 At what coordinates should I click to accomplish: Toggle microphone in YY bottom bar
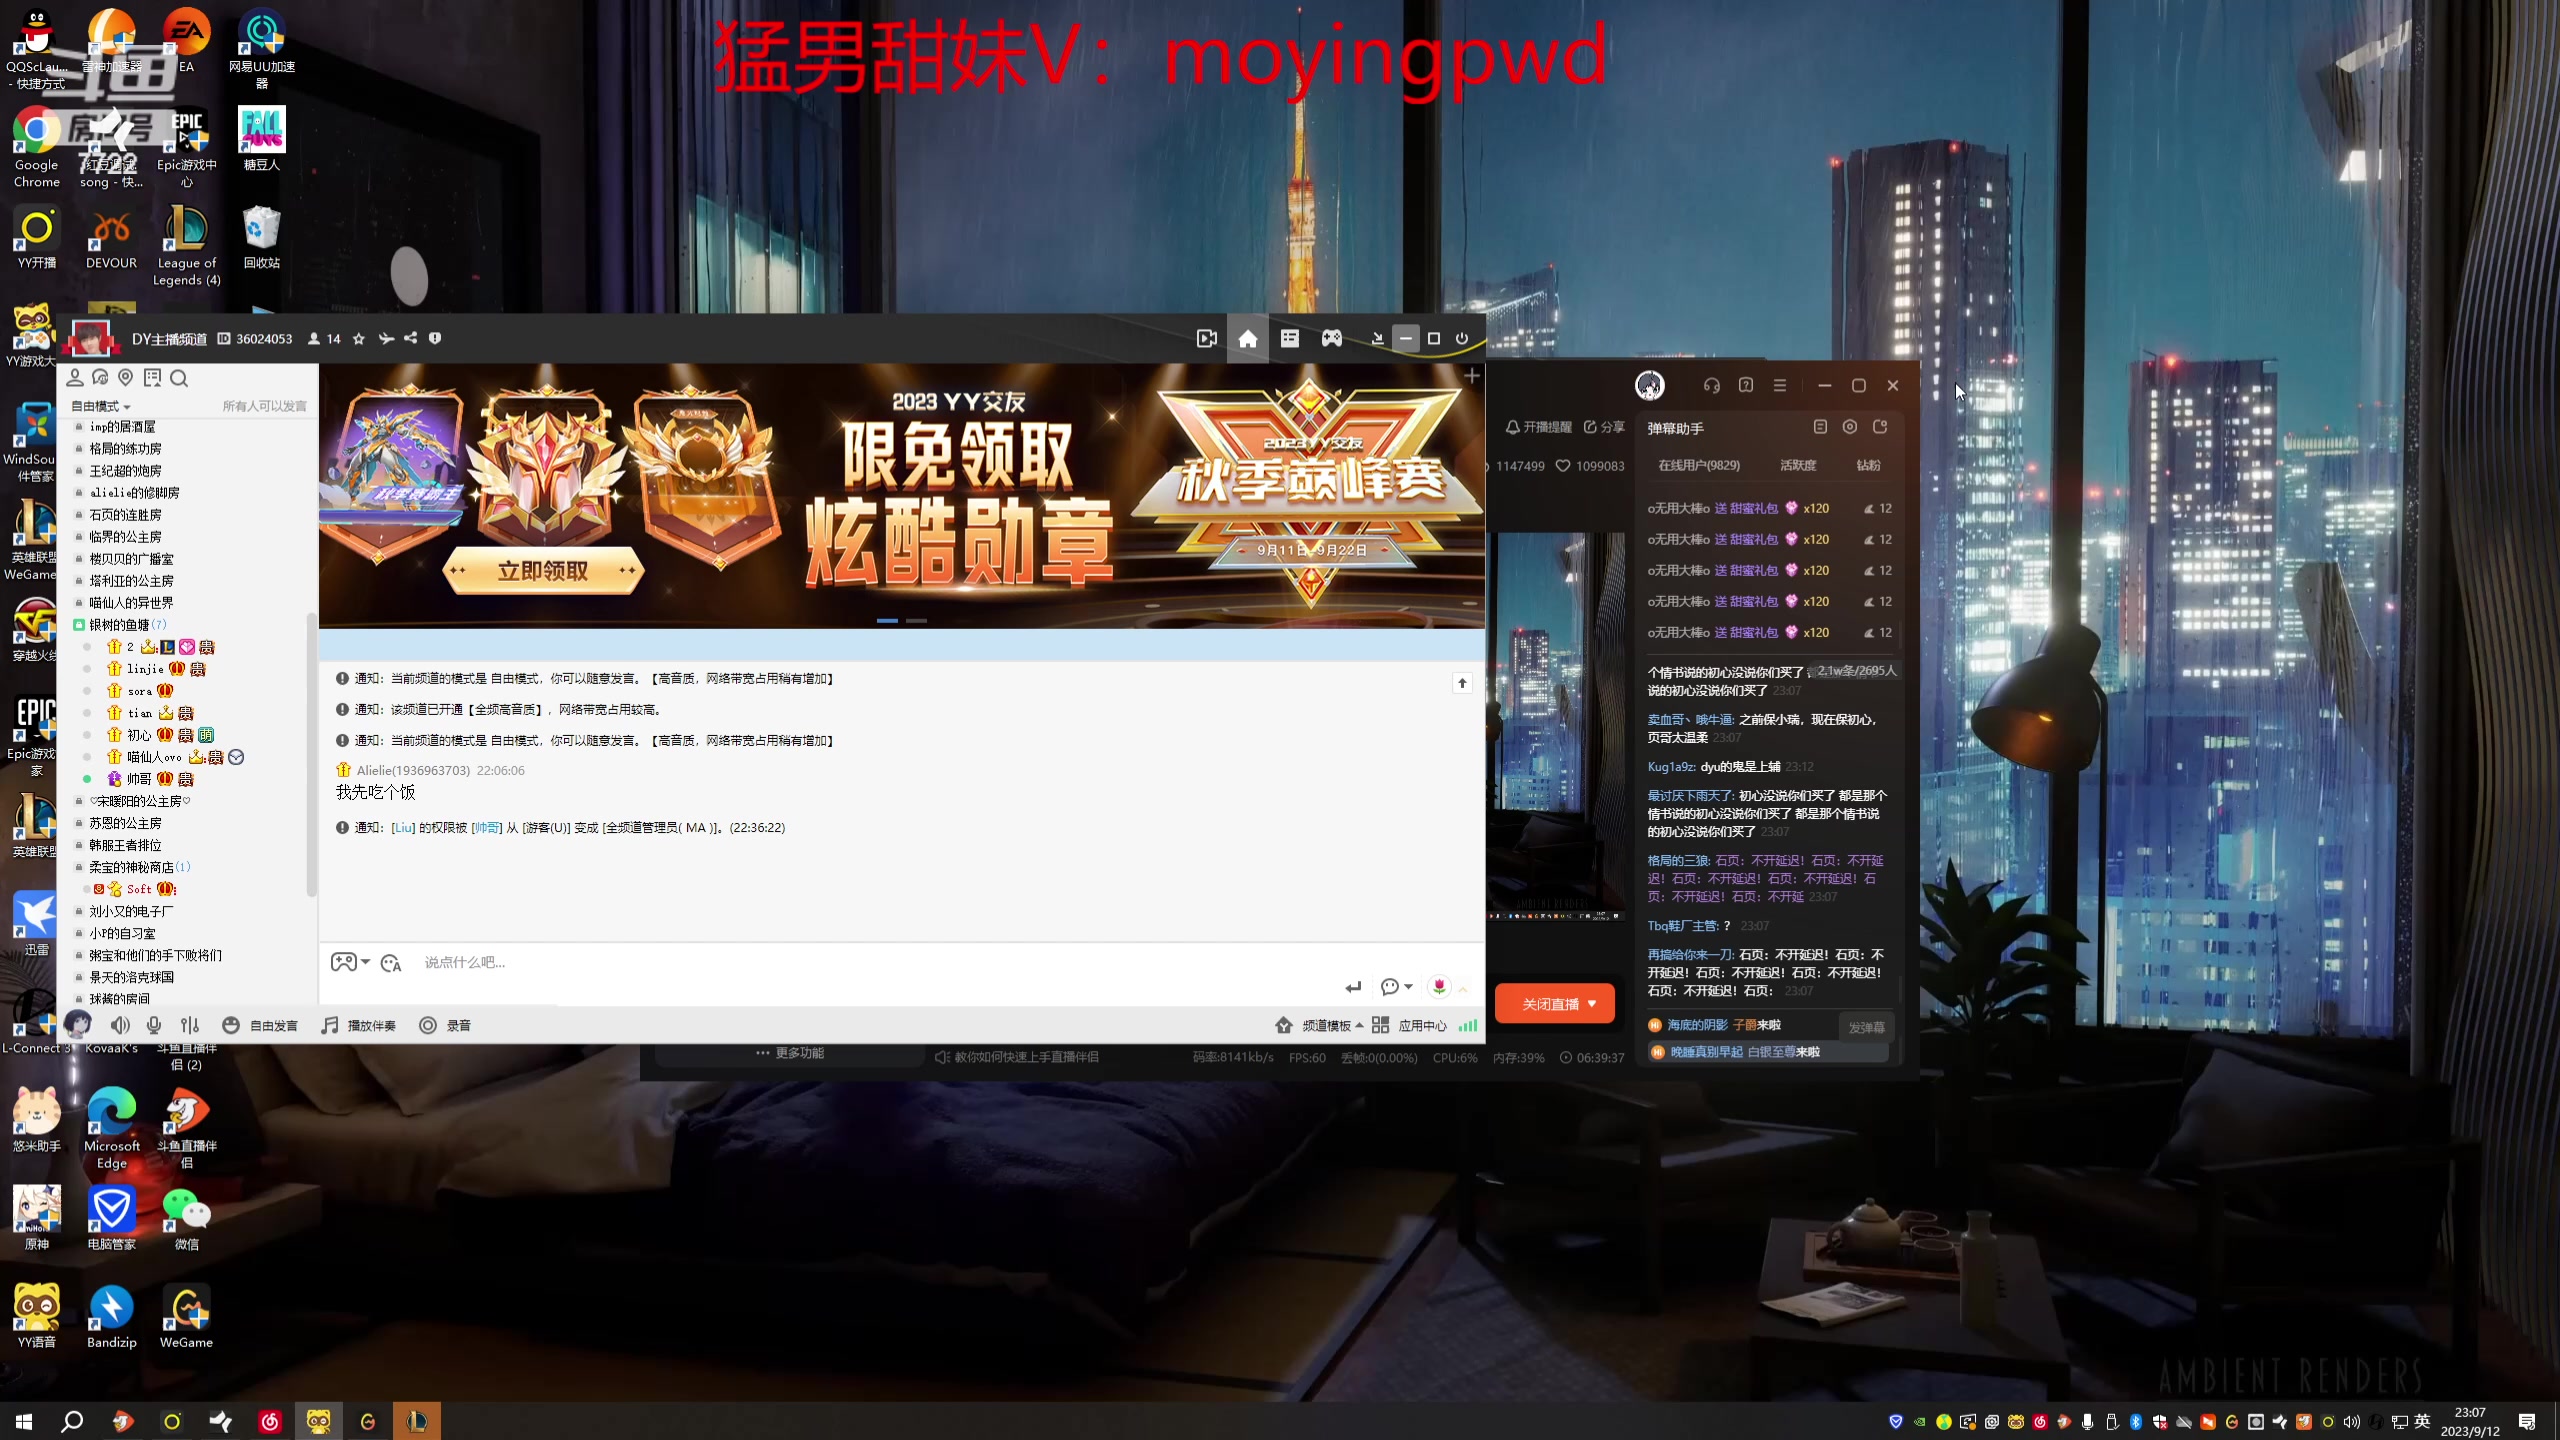(x=154, y=1025)
